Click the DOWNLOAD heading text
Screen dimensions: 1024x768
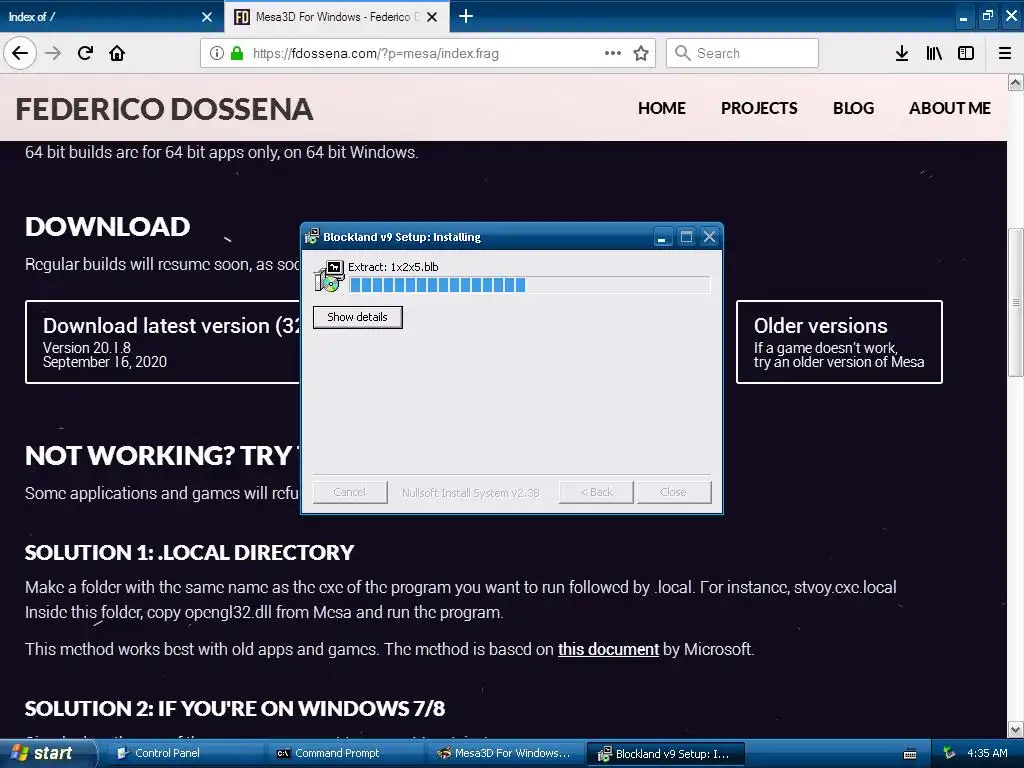108,227
